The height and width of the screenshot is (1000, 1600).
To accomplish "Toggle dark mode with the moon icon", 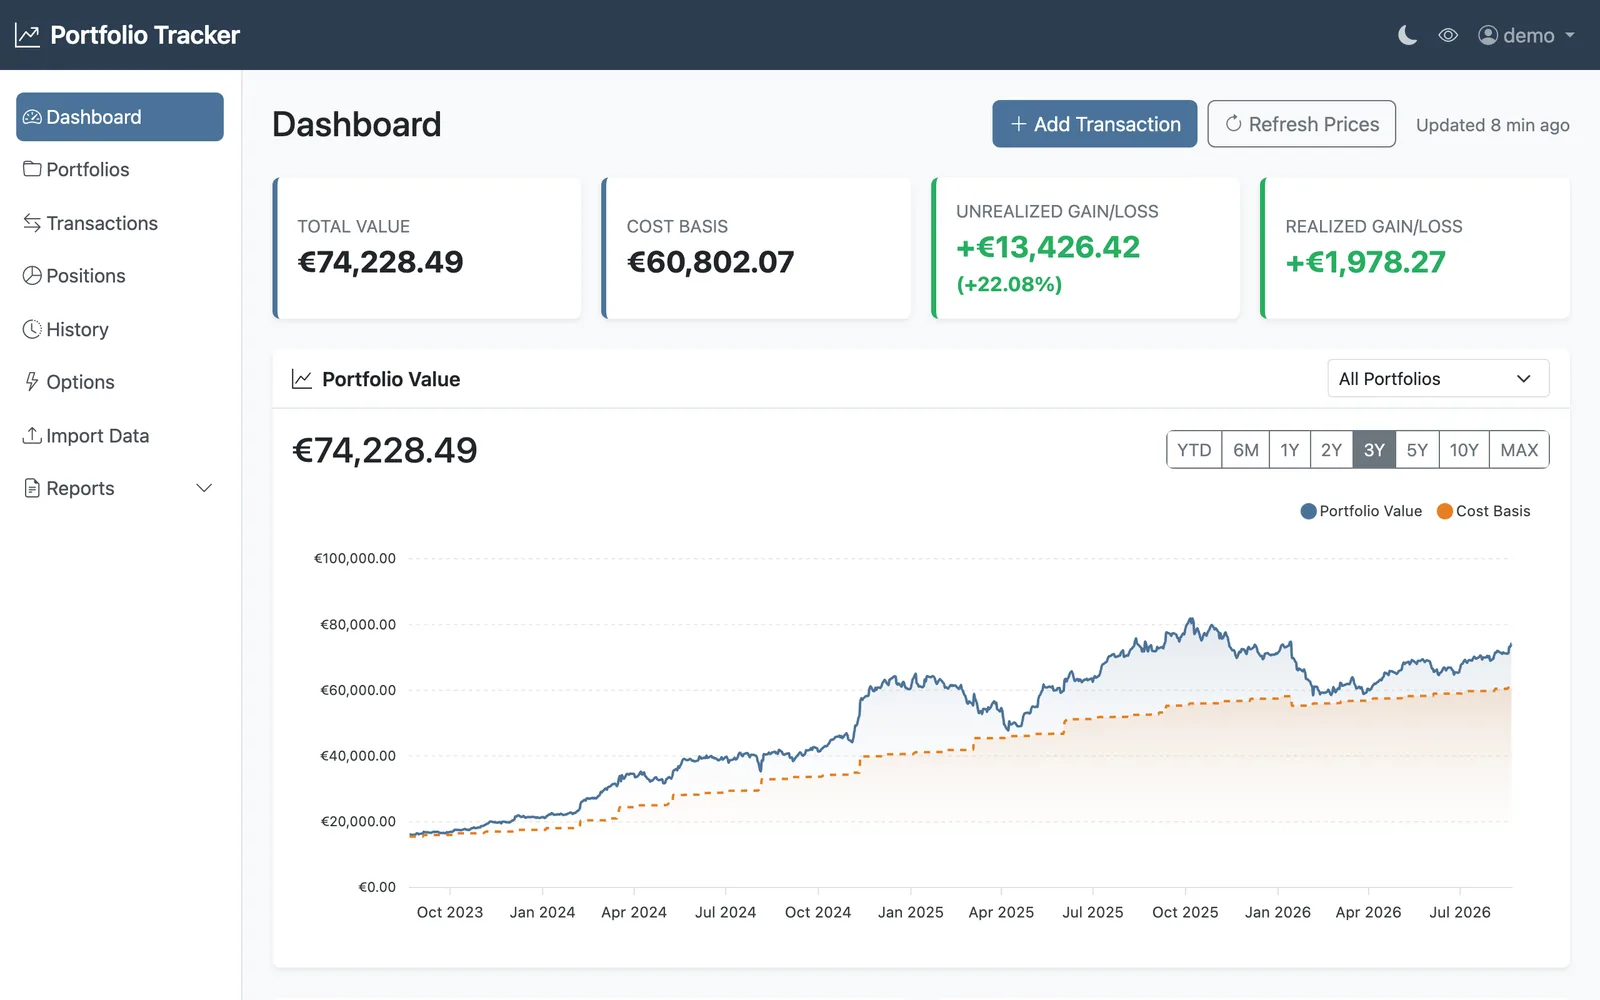I will point(1407,36).
